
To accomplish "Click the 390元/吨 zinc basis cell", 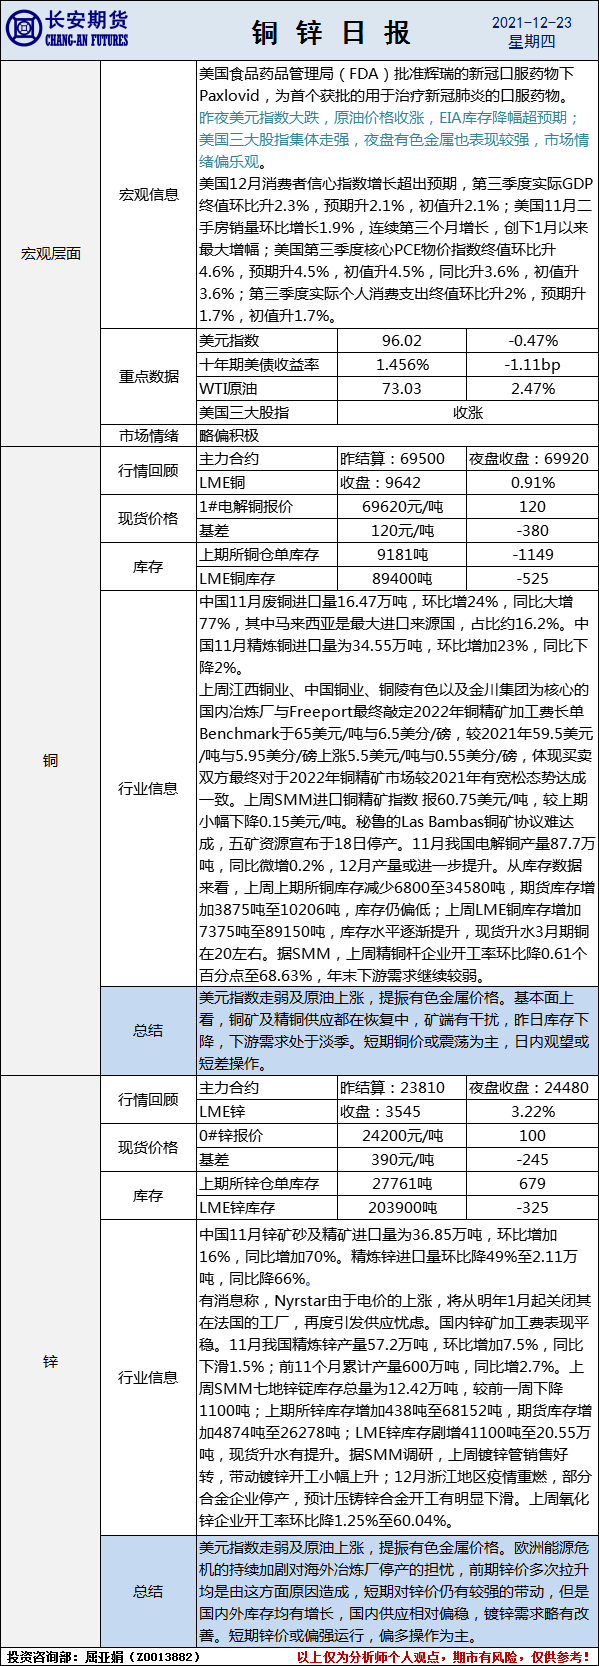I will point(402,1159).
